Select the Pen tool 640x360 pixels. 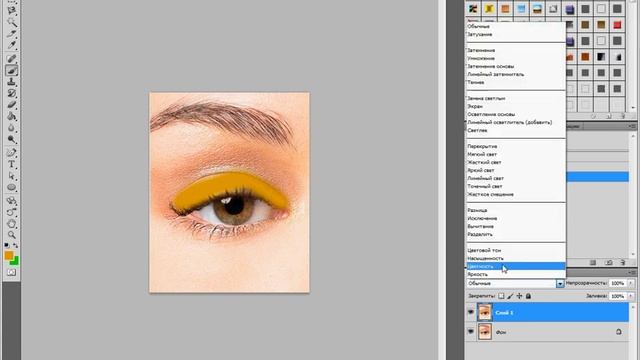[x=11, y=153]
